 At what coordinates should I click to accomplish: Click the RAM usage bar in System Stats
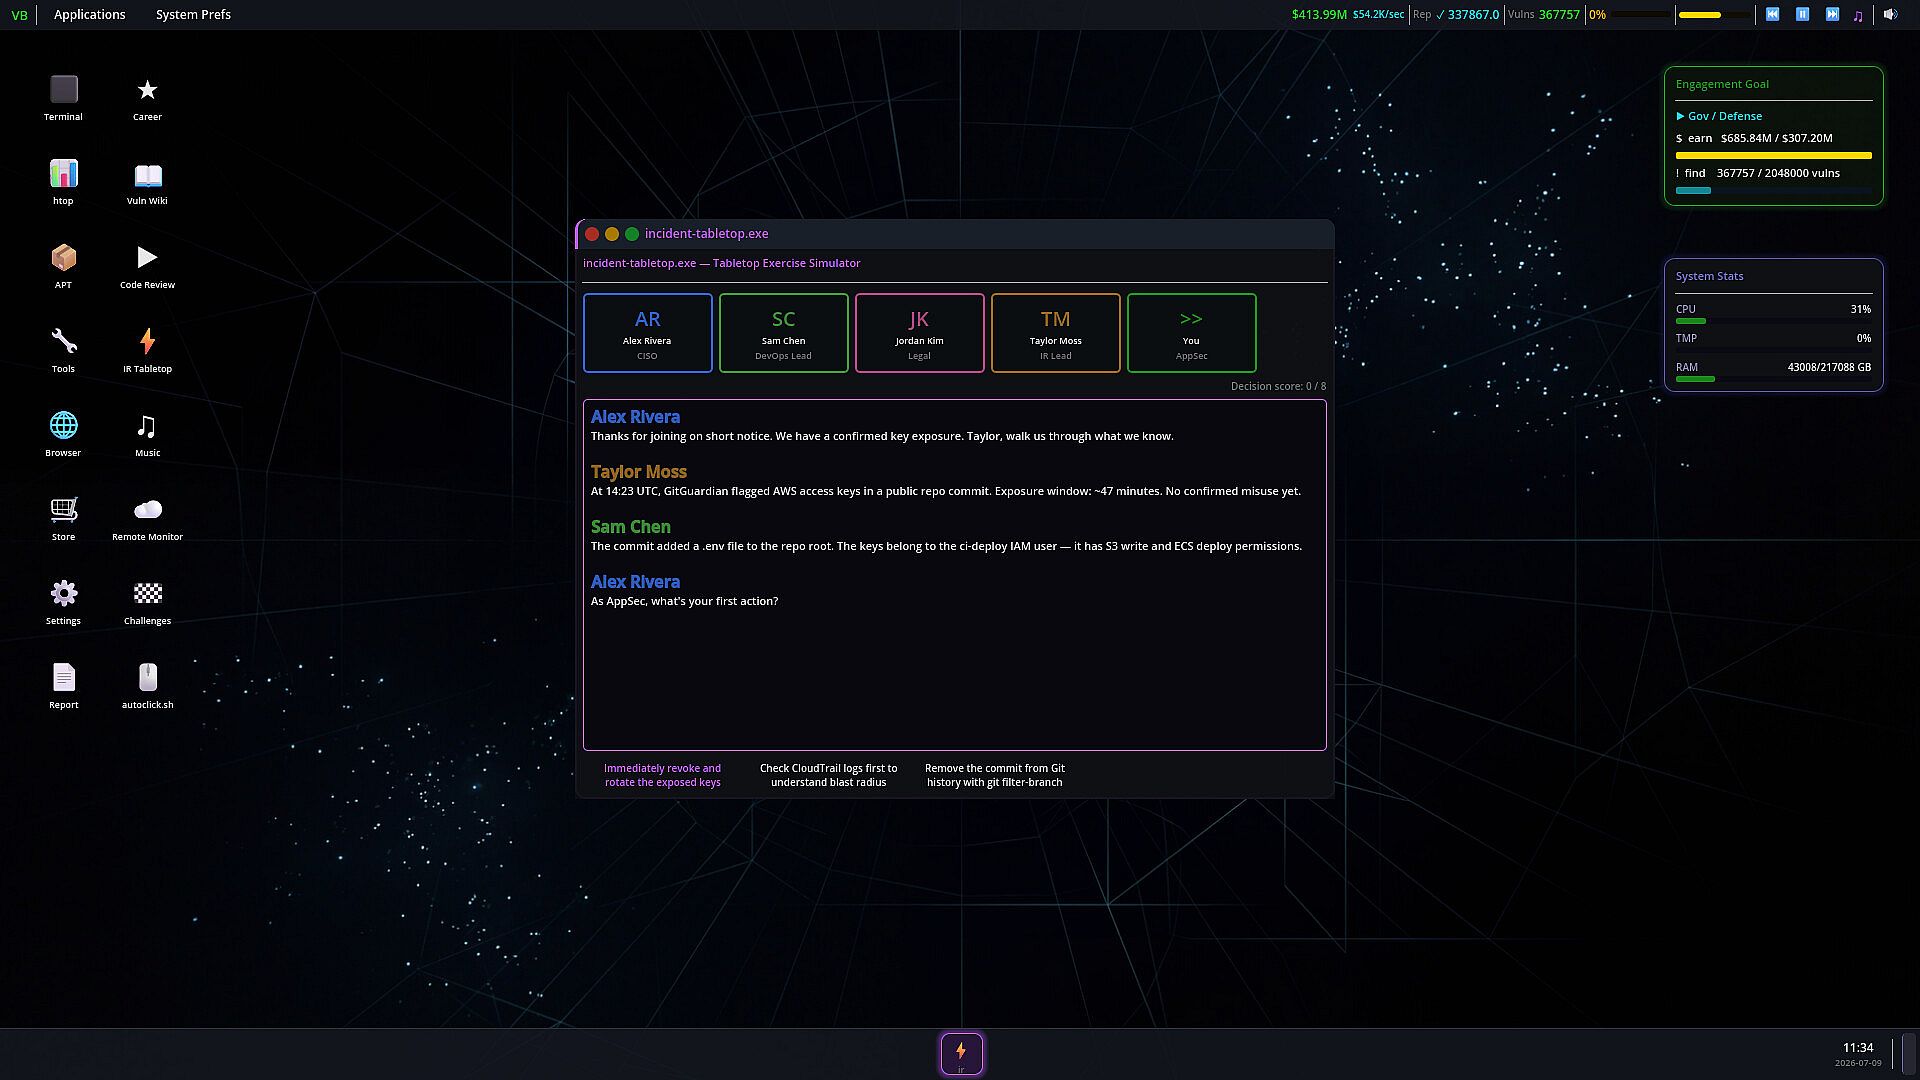tap(1773, 379)
